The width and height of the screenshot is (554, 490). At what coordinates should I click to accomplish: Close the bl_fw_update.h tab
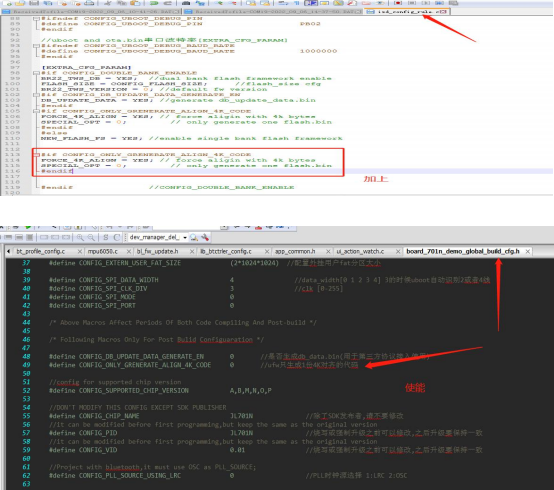192,251
